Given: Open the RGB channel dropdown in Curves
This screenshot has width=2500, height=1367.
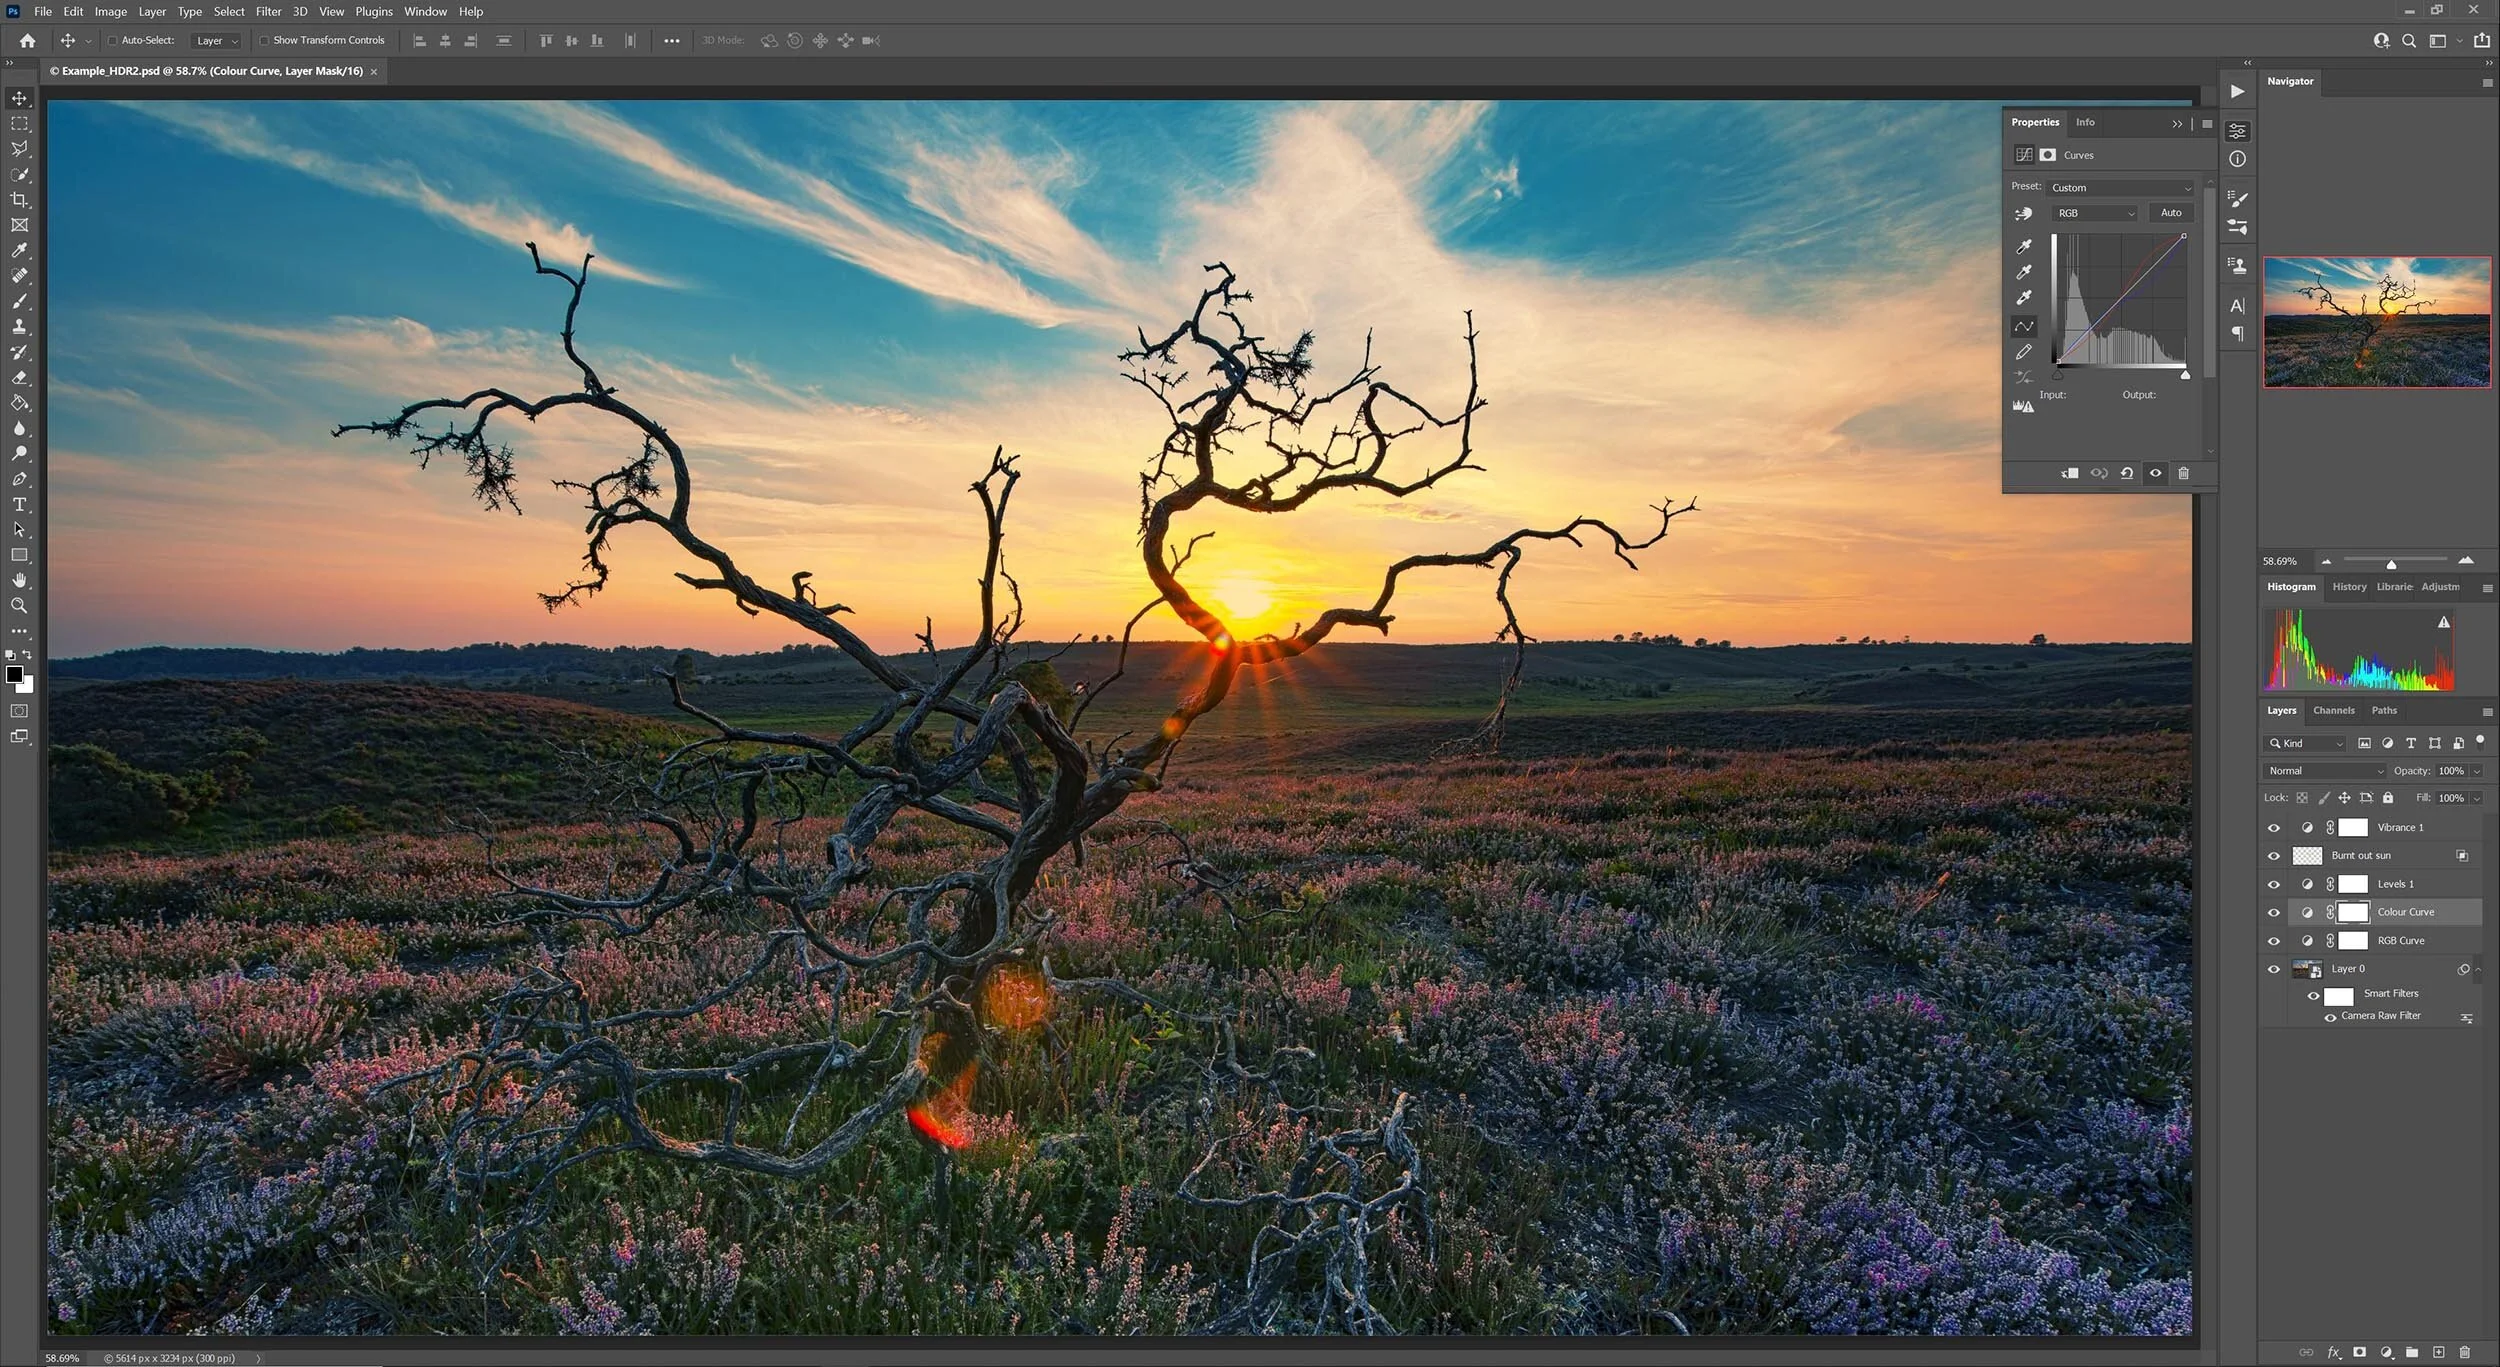Looking at the screenshot, I should click(2096, 212).
